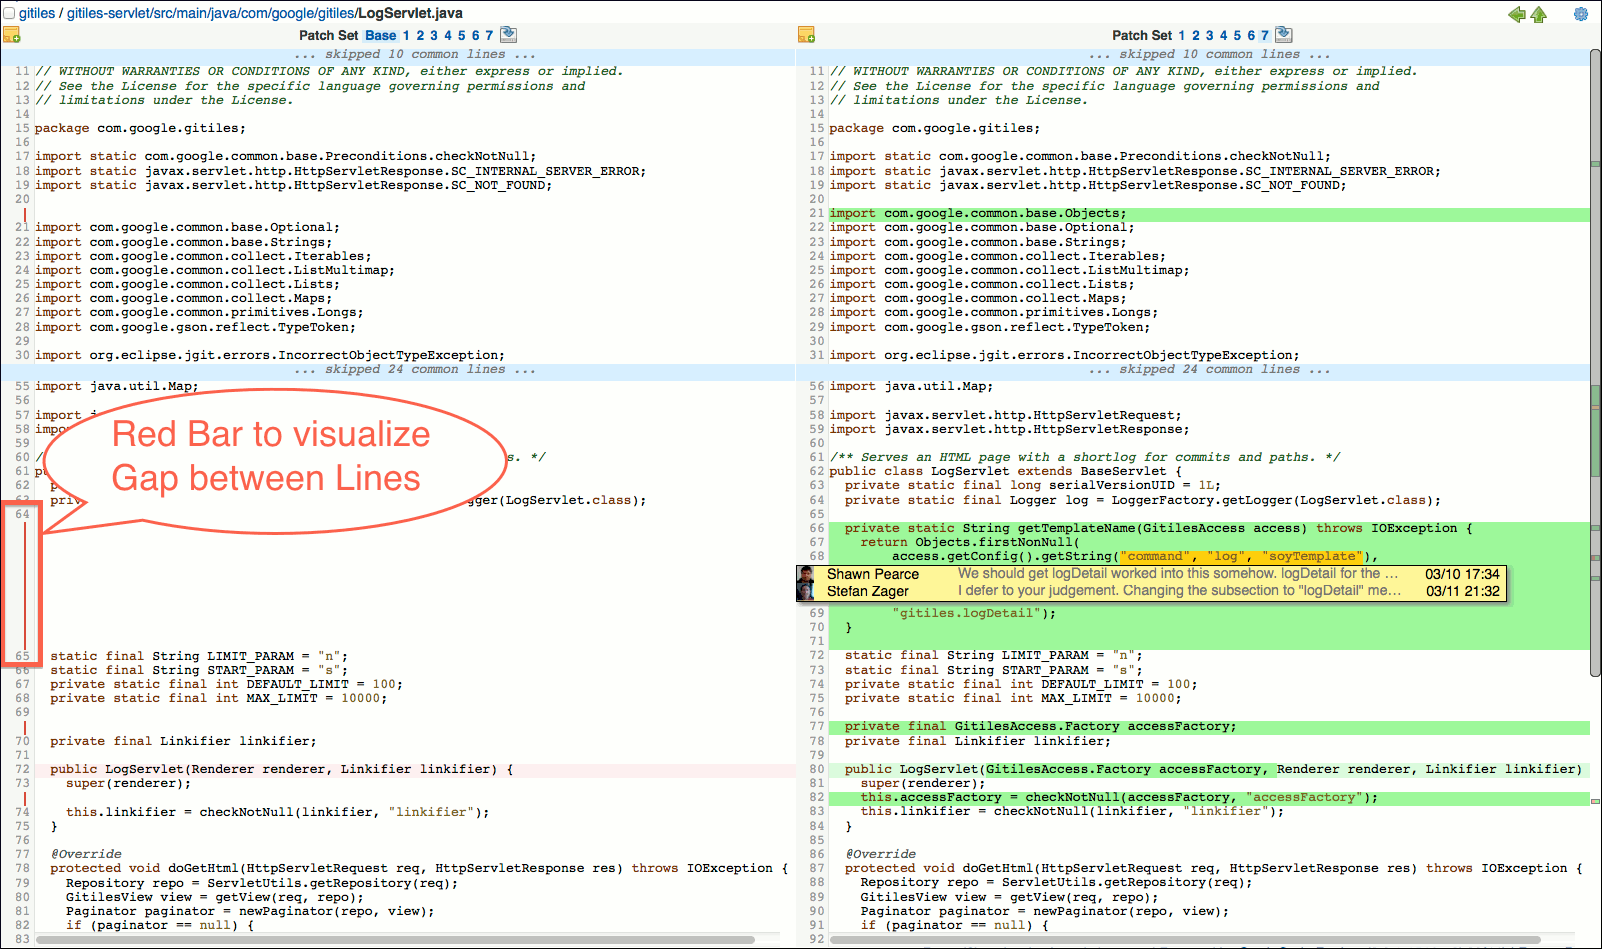This screenshot has width=1602, height=949.
Task: Click line number 68 to add a comment
Action: 817,555
